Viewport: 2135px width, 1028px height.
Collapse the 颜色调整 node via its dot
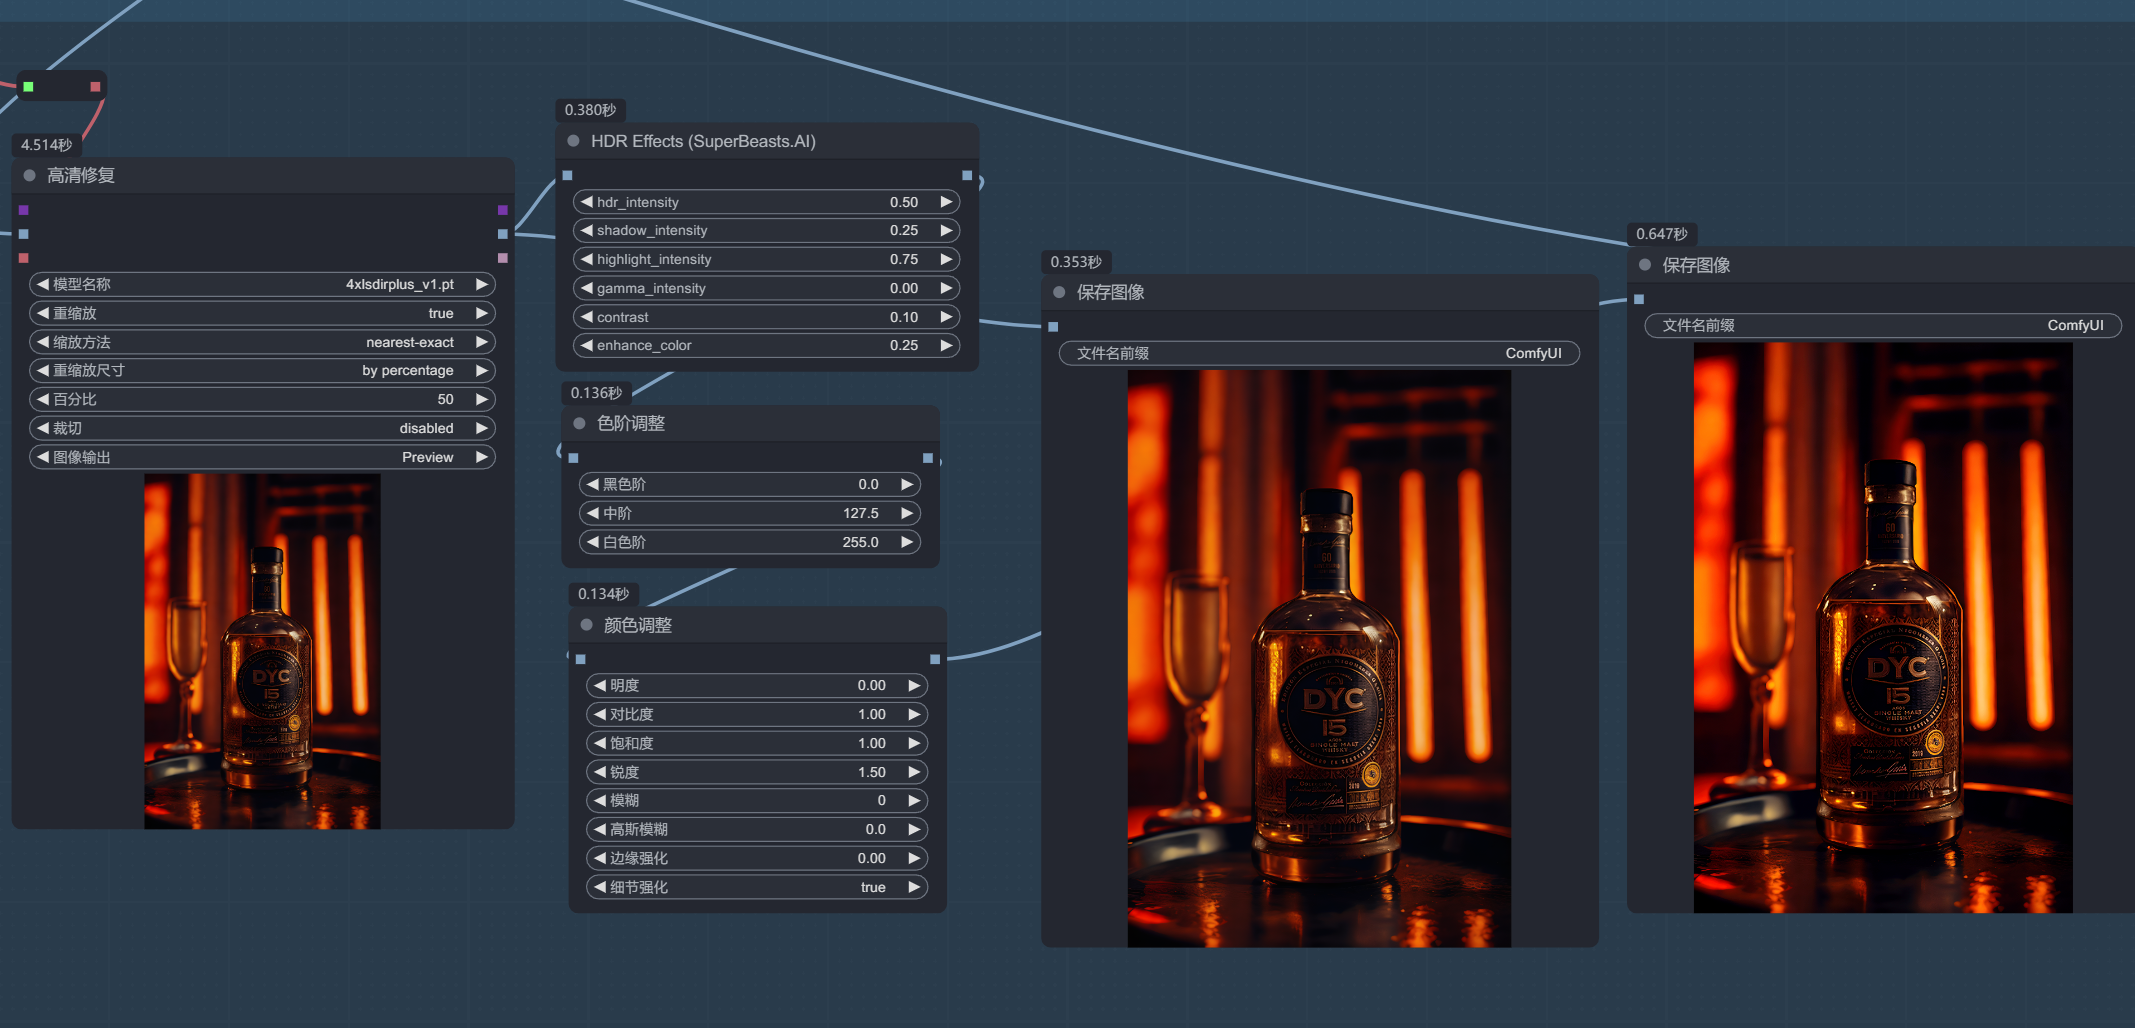tap(587, 625)
